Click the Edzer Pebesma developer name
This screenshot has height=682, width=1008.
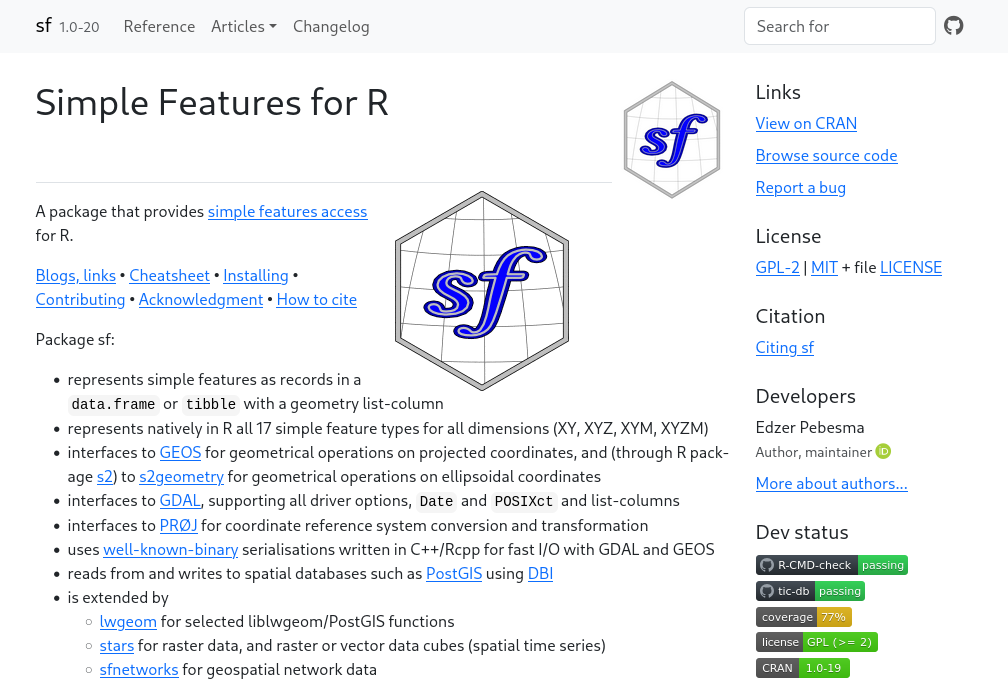pyautogui.click(x=810, y=427)
